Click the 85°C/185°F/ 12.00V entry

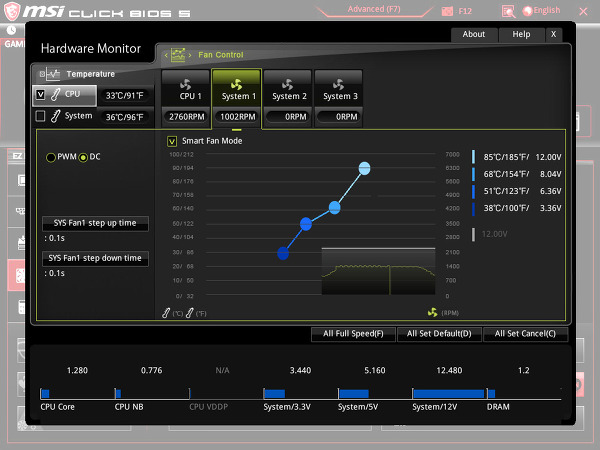[522, 157]
